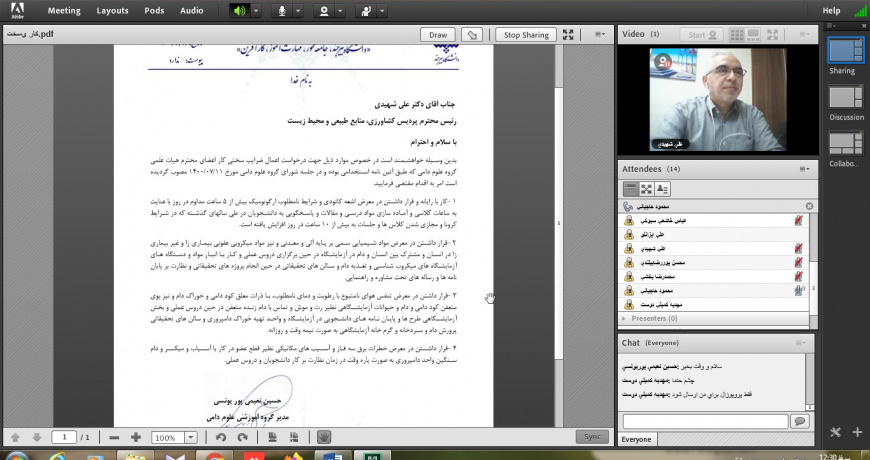Toggle the webcam button in top bar
Viewport: 870px width, 460px height.
pos(324,11)
